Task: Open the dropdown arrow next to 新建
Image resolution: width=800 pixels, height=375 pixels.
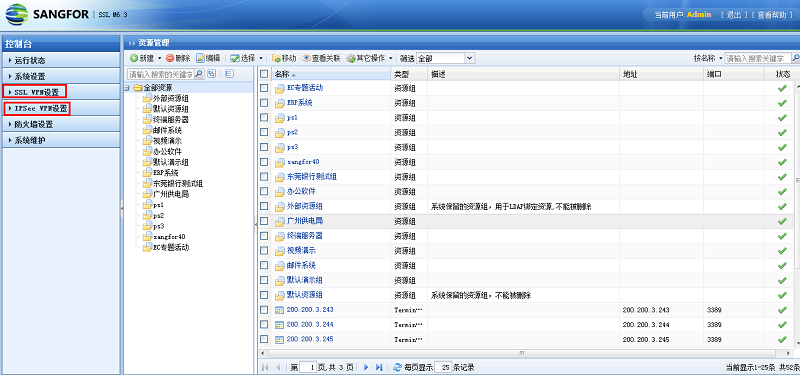Action: click(x=159, y=59)
